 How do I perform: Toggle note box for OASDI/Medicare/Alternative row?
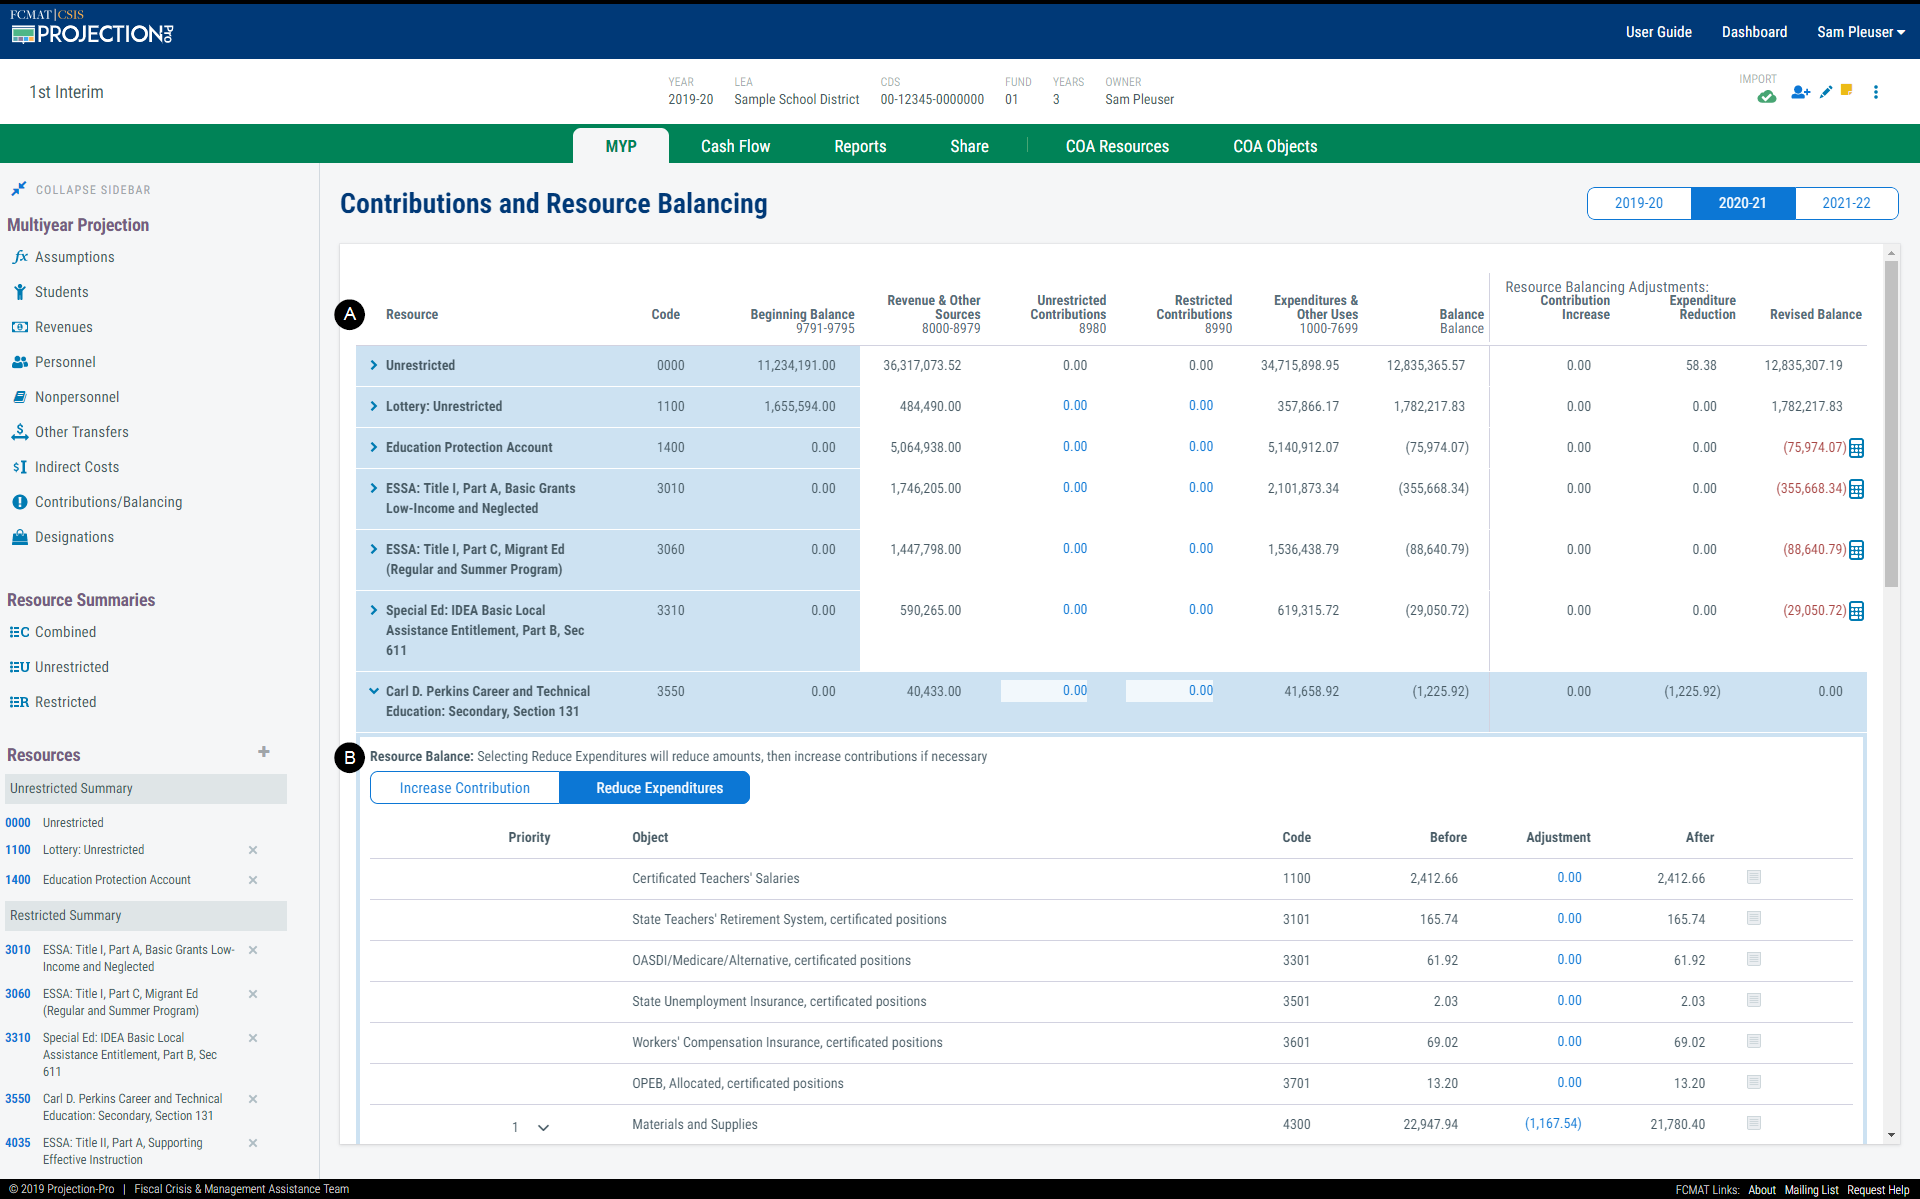pyautogui.click(x=1754, y=959)
